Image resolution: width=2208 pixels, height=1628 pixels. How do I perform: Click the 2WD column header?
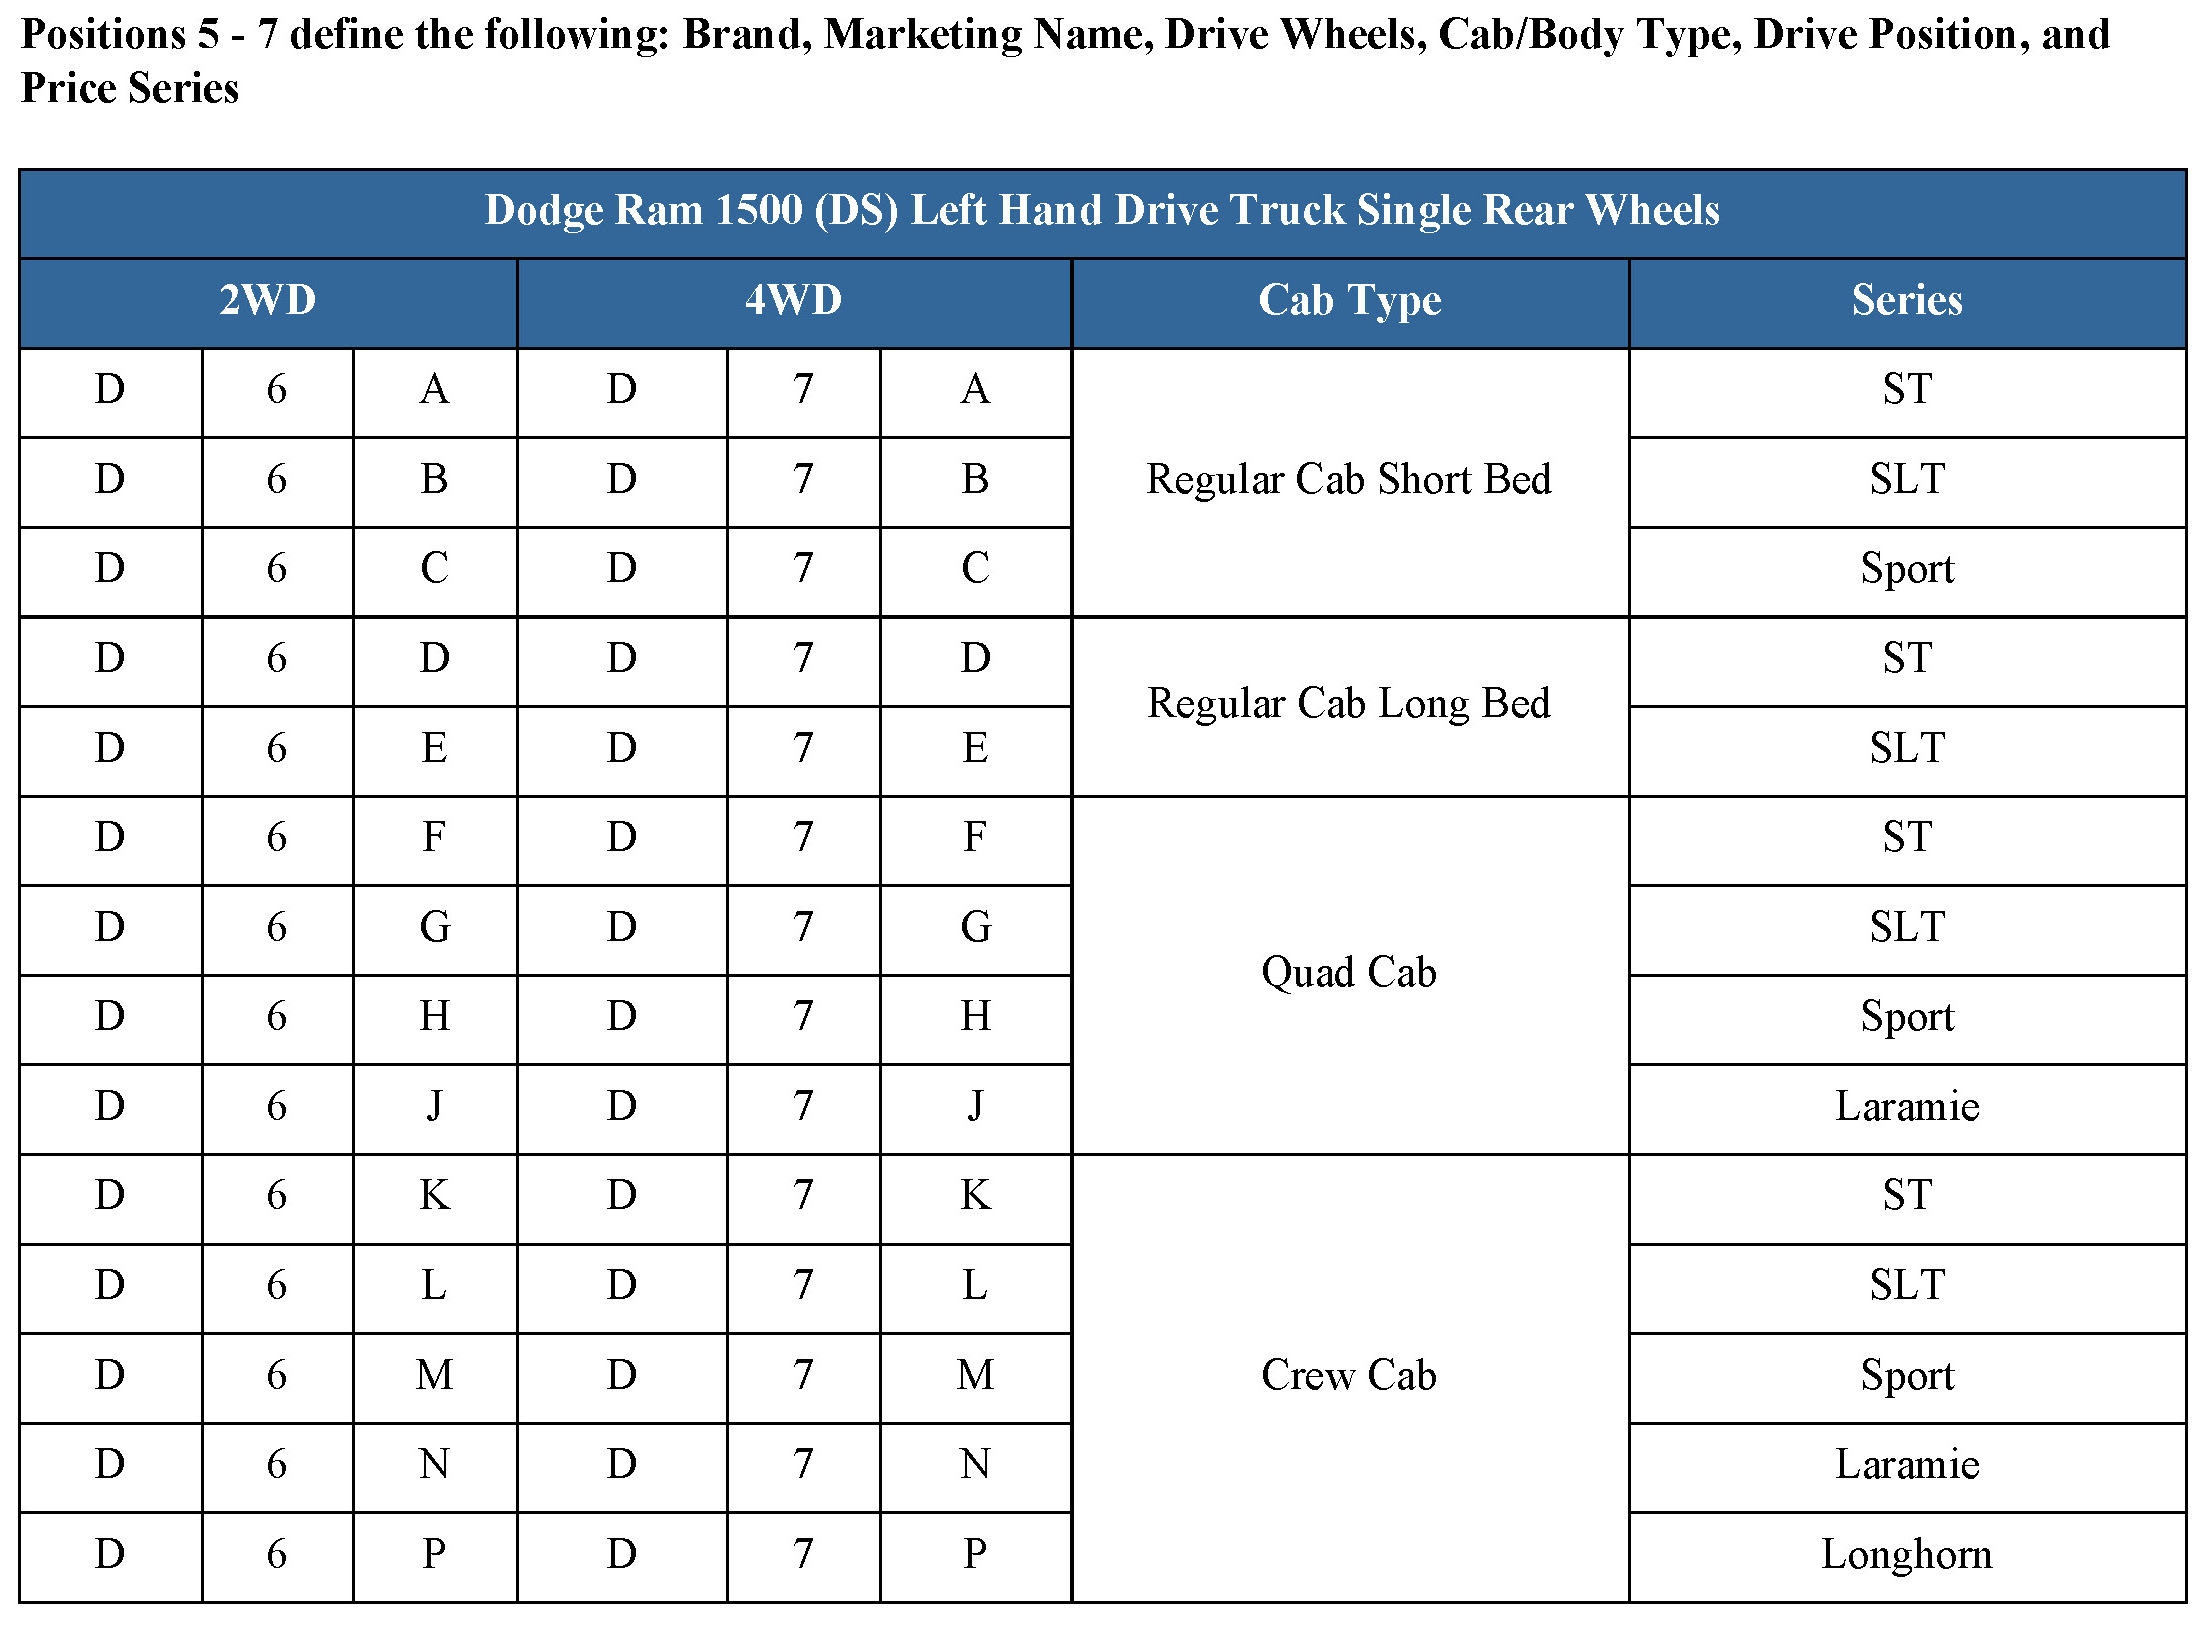tap(267, 300)
